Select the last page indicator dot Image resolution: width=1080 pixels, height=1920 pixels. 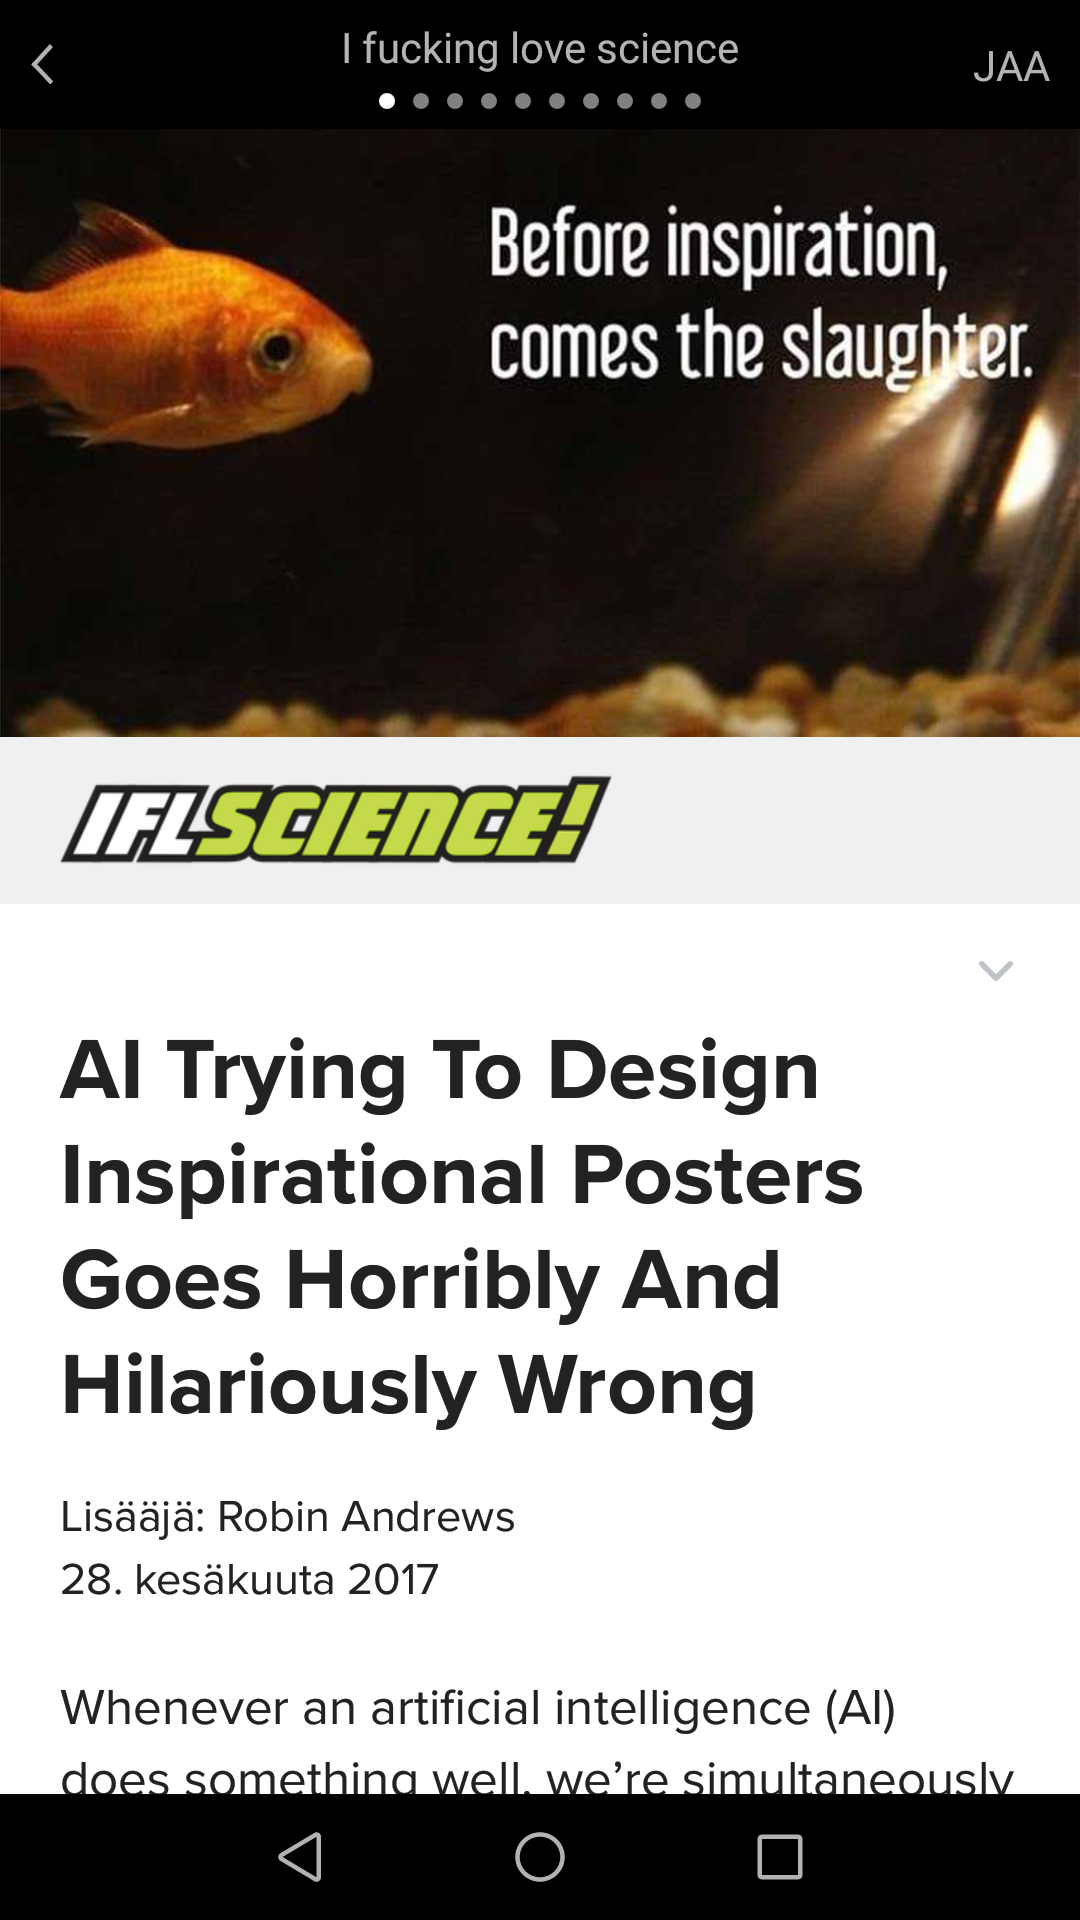[x=693, y=101]
